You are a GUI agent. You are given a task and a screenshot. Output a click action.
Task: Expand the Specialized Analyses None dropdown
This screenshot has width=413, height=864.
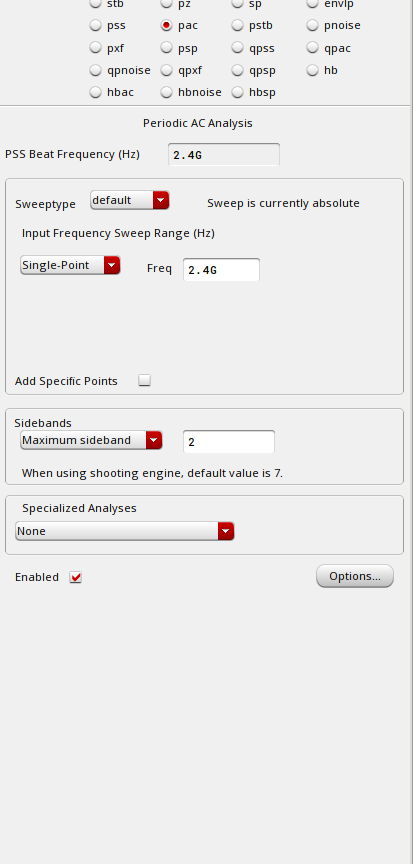125,531
